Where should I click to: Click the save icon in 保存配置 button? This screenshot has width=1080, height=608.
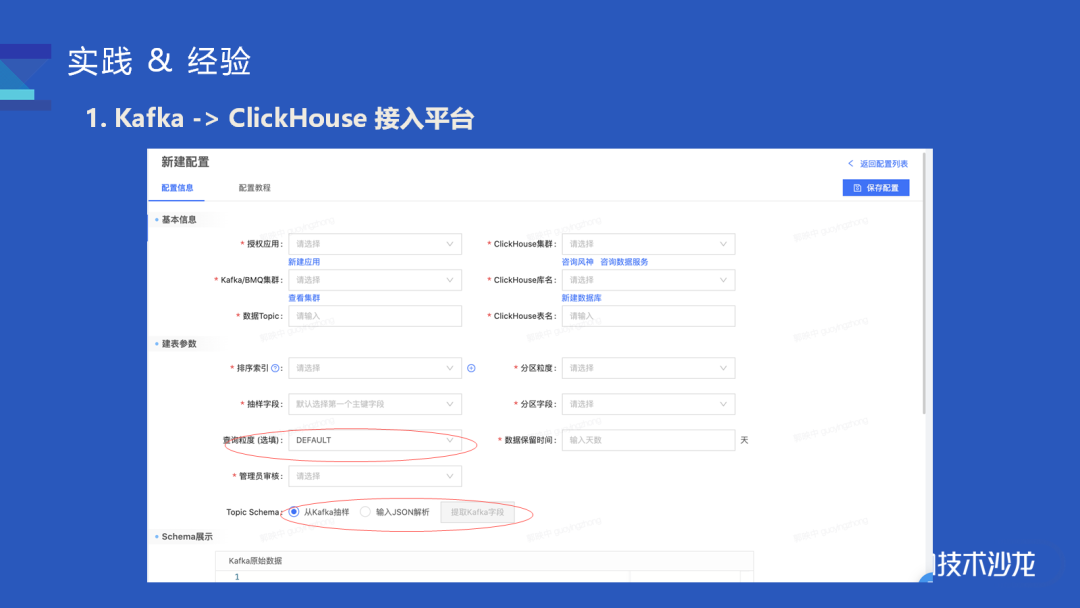[x=858, y=188]
